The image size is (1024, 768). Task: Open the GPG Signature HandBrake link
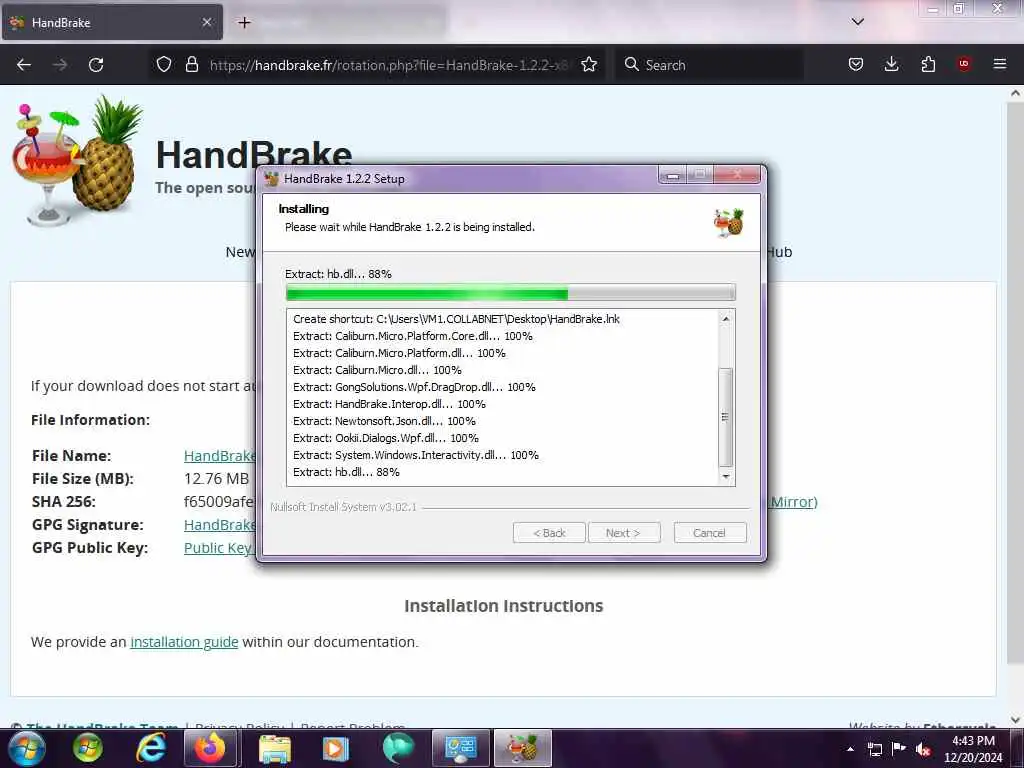pos(219,525)
